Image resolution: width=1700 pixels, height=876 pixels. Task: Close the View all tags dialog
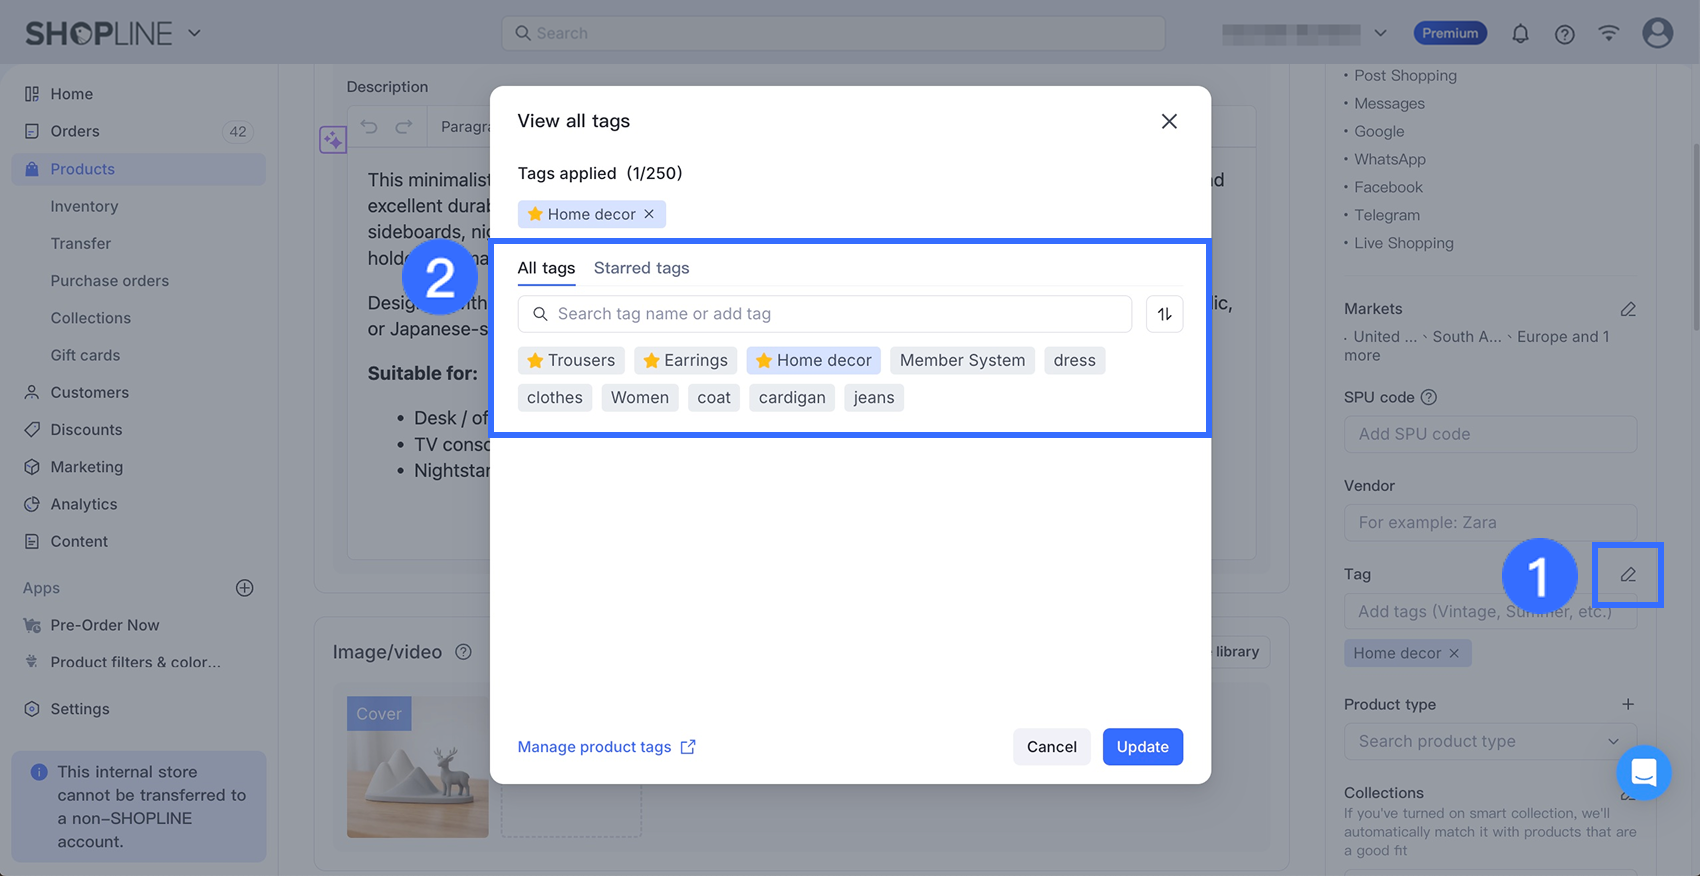(x=1169, y=121)
